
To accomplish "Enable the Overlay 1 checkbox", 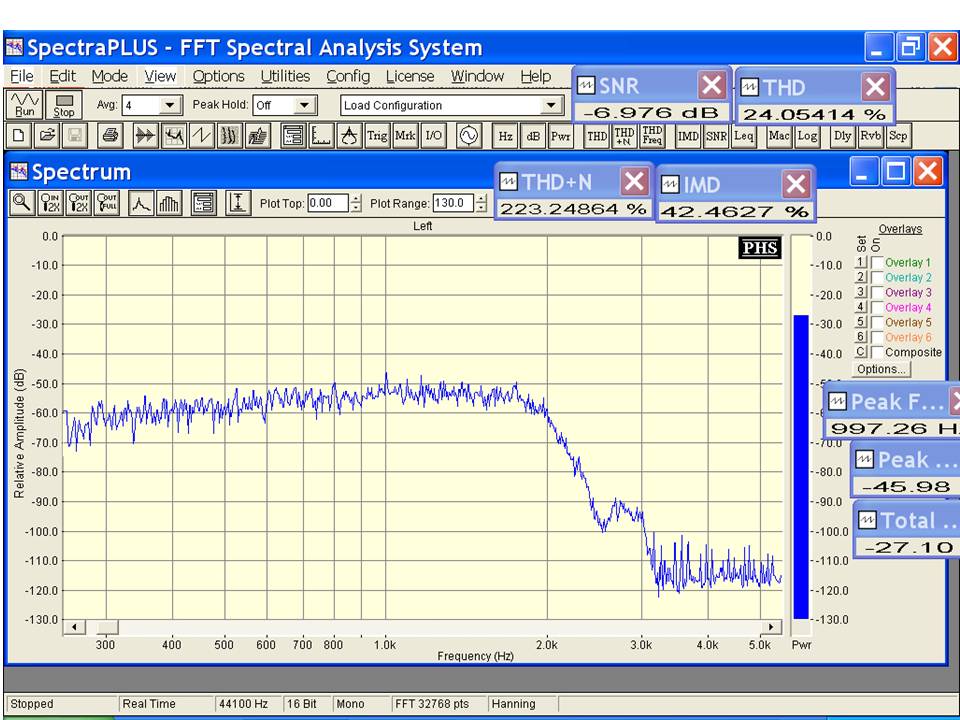I will coord(877,263).
